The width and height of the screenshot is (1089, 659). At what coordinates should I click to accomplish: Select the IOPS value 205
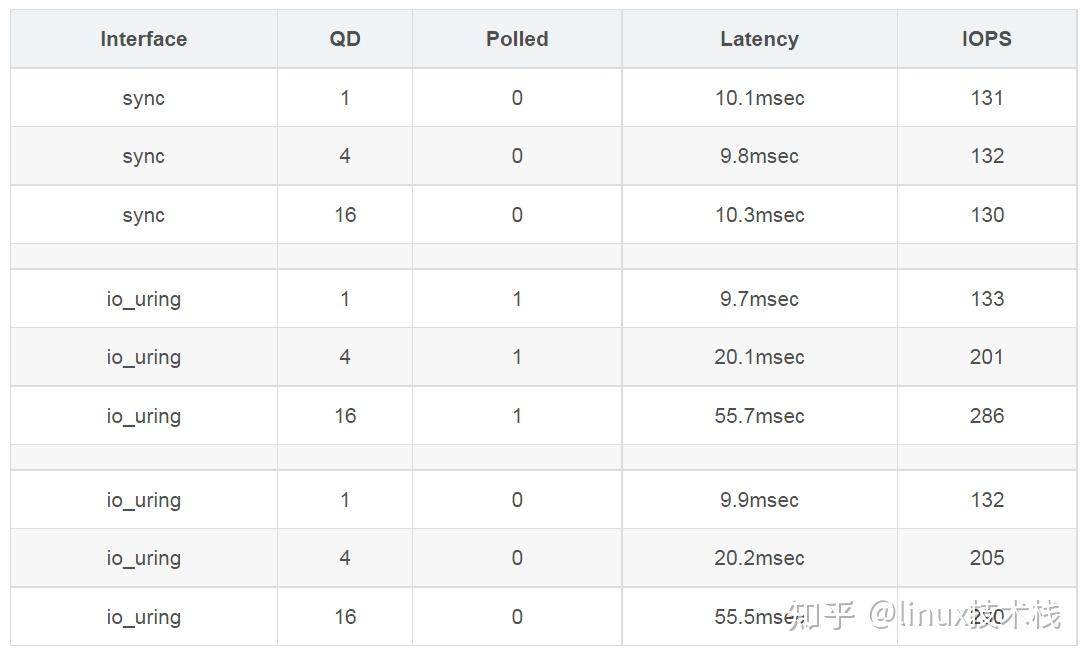[986, 558]
